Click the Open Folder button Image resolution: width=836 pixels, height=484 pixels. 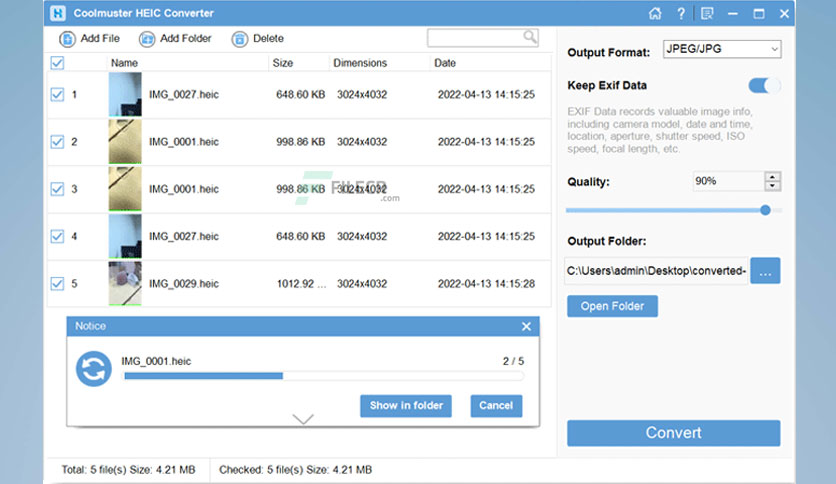[x=612, y=306]
